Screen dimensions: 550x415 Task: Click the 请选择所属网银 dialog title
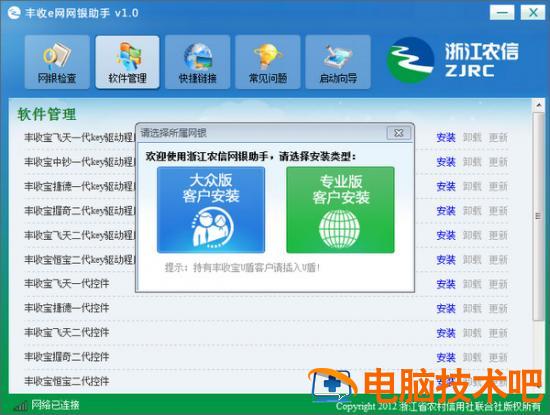point(173,133)
